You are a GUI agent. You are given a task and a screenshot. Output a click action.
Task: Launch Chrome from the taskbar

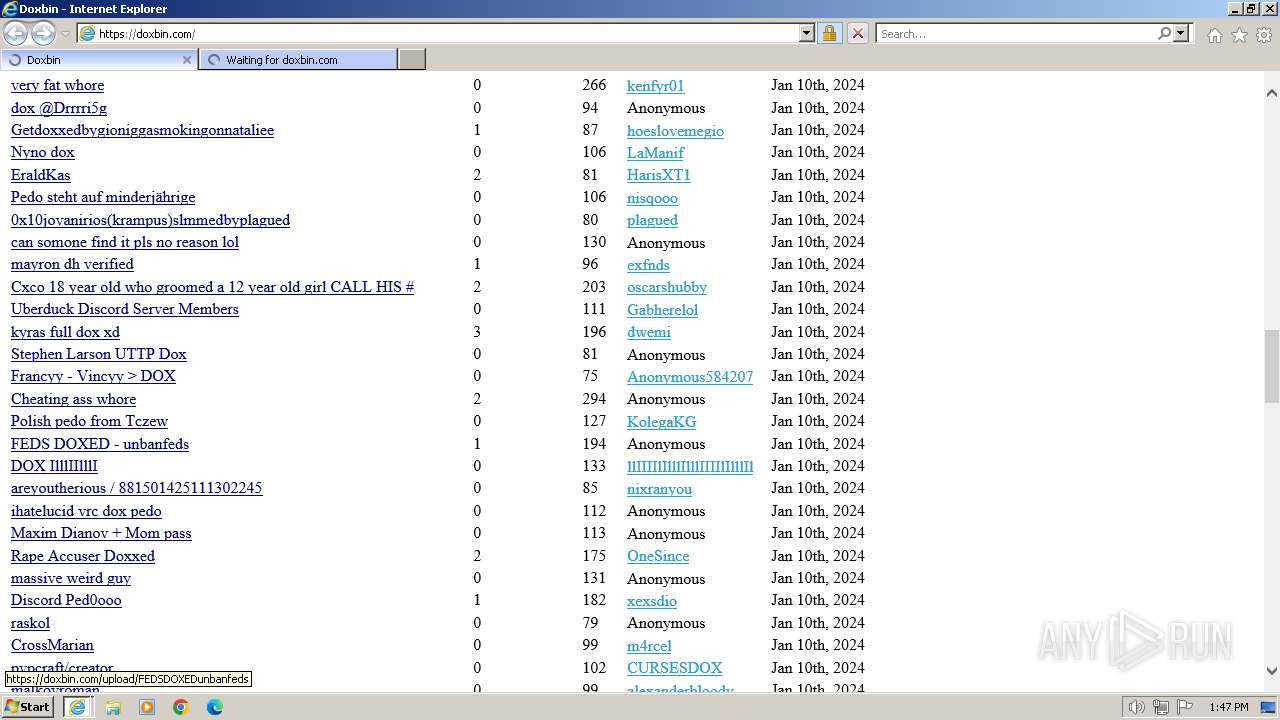click(x=181, y=707)
